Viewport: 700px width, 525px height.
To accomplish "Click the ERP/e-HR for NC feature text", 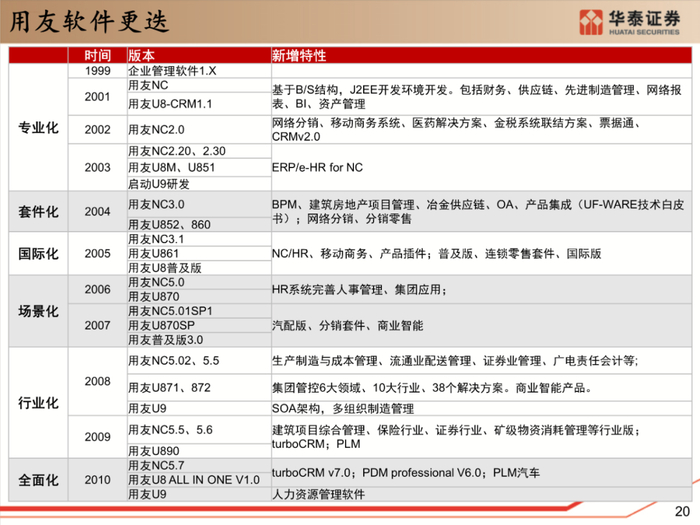I will [x=317, y=167].
